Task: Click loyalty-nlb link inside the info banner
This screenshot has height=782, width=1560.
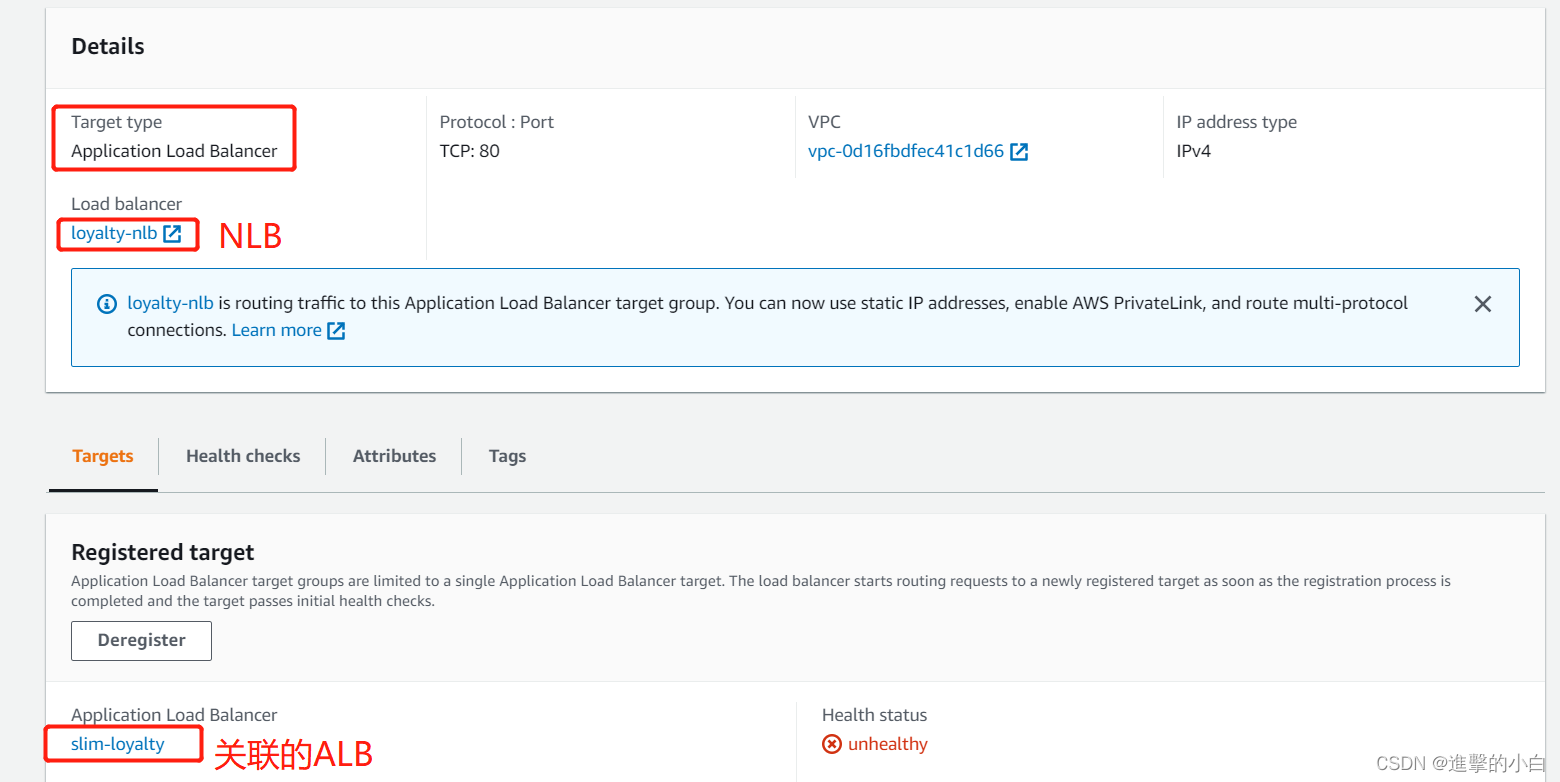Action: point(170,303)
